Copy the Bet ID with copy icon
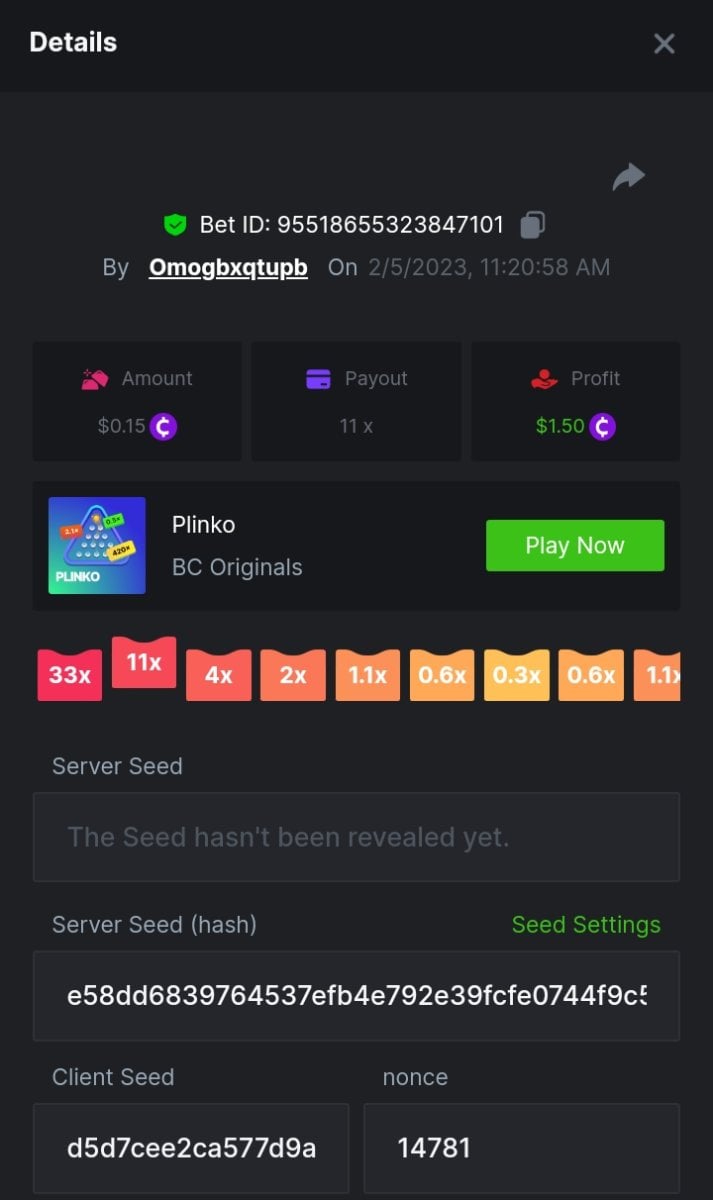Screen dimensions: 713x1200 [x=533, y=225]
